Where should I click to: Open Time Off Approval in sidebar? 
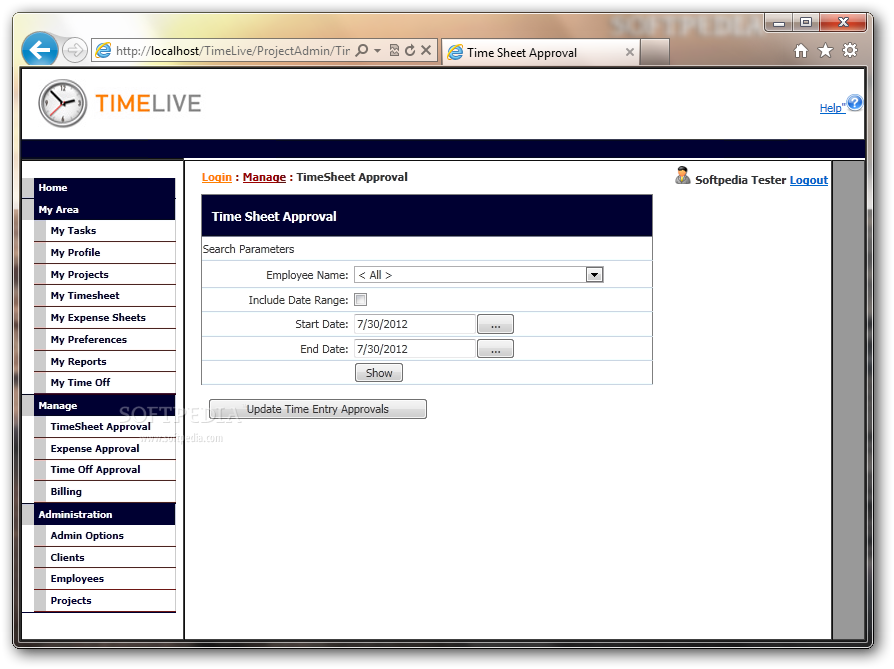[104, 470]
